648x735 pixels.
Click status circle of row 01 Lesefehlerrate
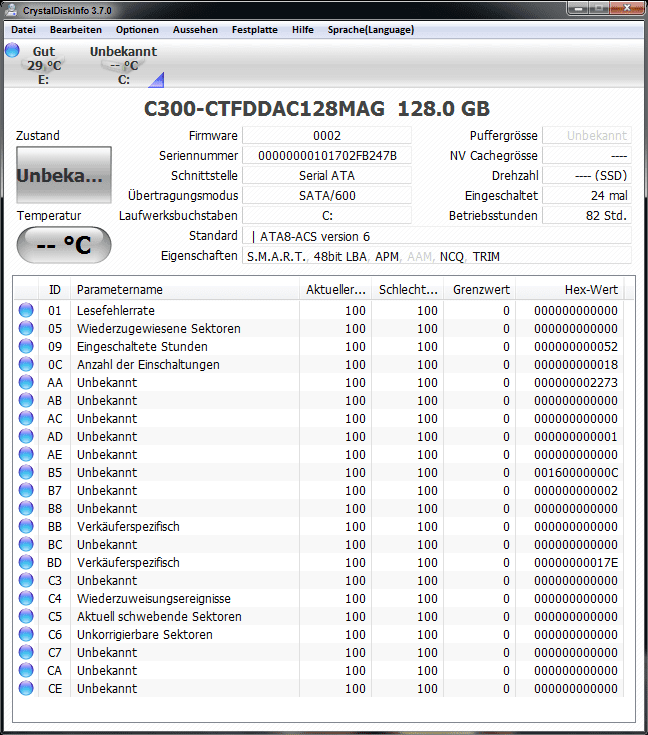pyautogui.click(x=26, y=310)
